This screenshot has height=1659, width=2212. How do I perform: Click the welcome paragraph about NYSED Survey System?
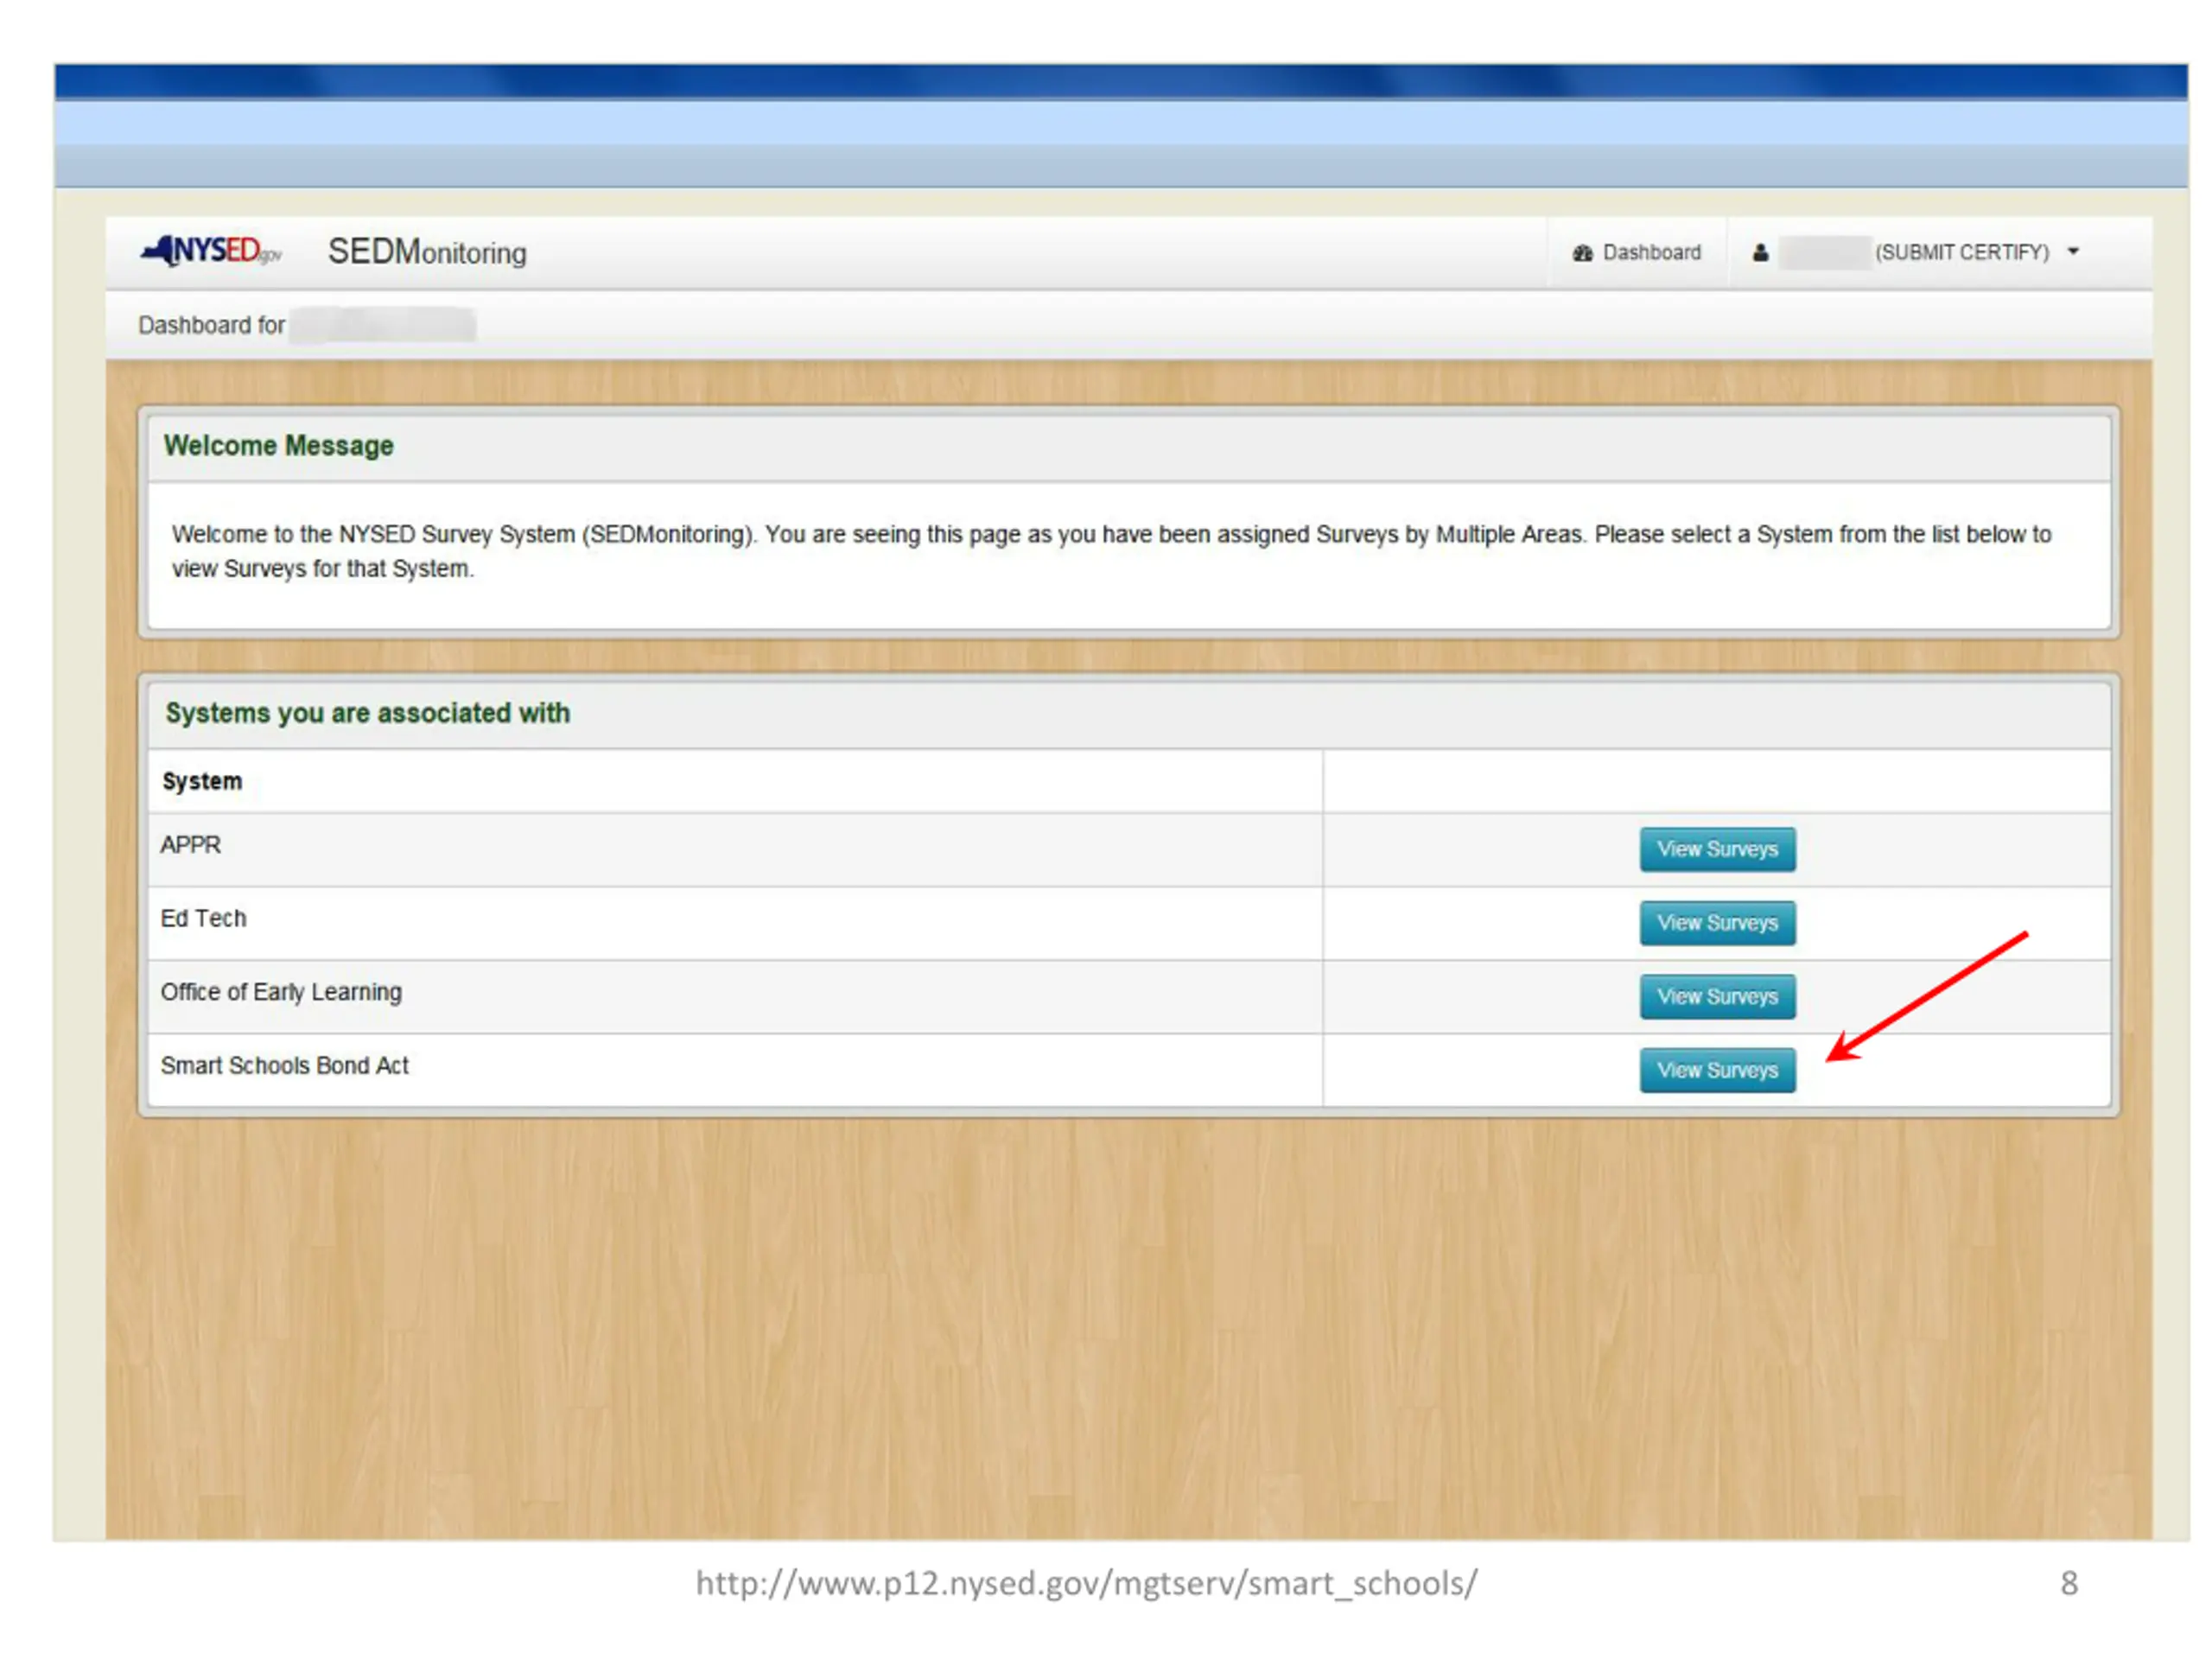coord(1111,551)
